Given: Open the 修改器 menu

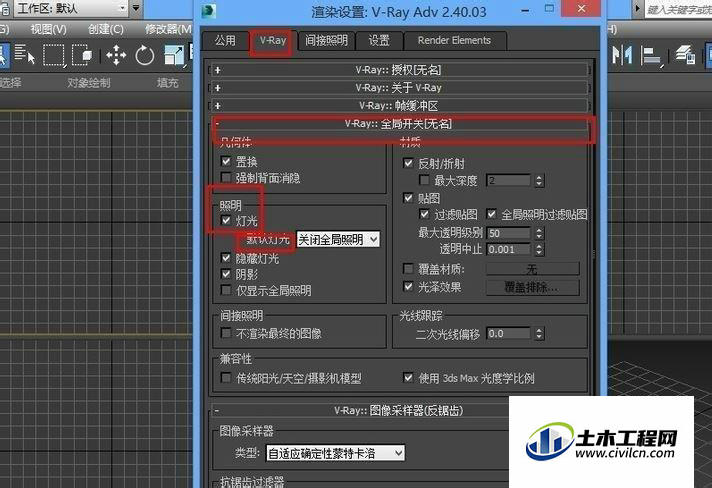Looking at the screenshot, I should pyautogui.click(x=168, y=30).
